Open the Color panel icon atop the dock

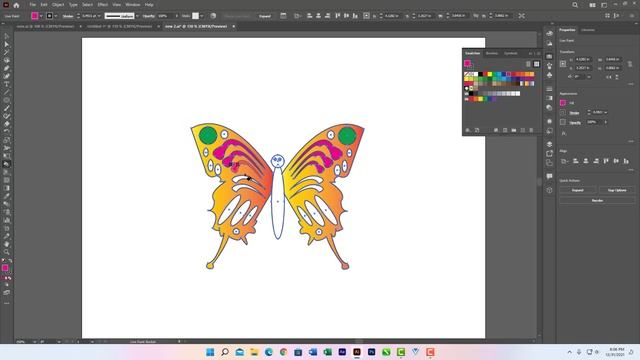[549, 33]
